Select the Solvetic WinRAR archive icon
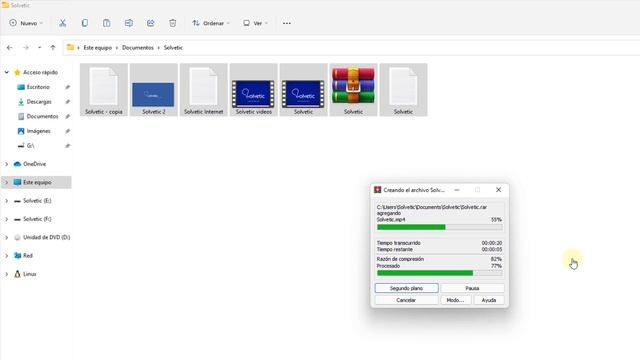The image size is (640, 360). [x=353, y=90]
